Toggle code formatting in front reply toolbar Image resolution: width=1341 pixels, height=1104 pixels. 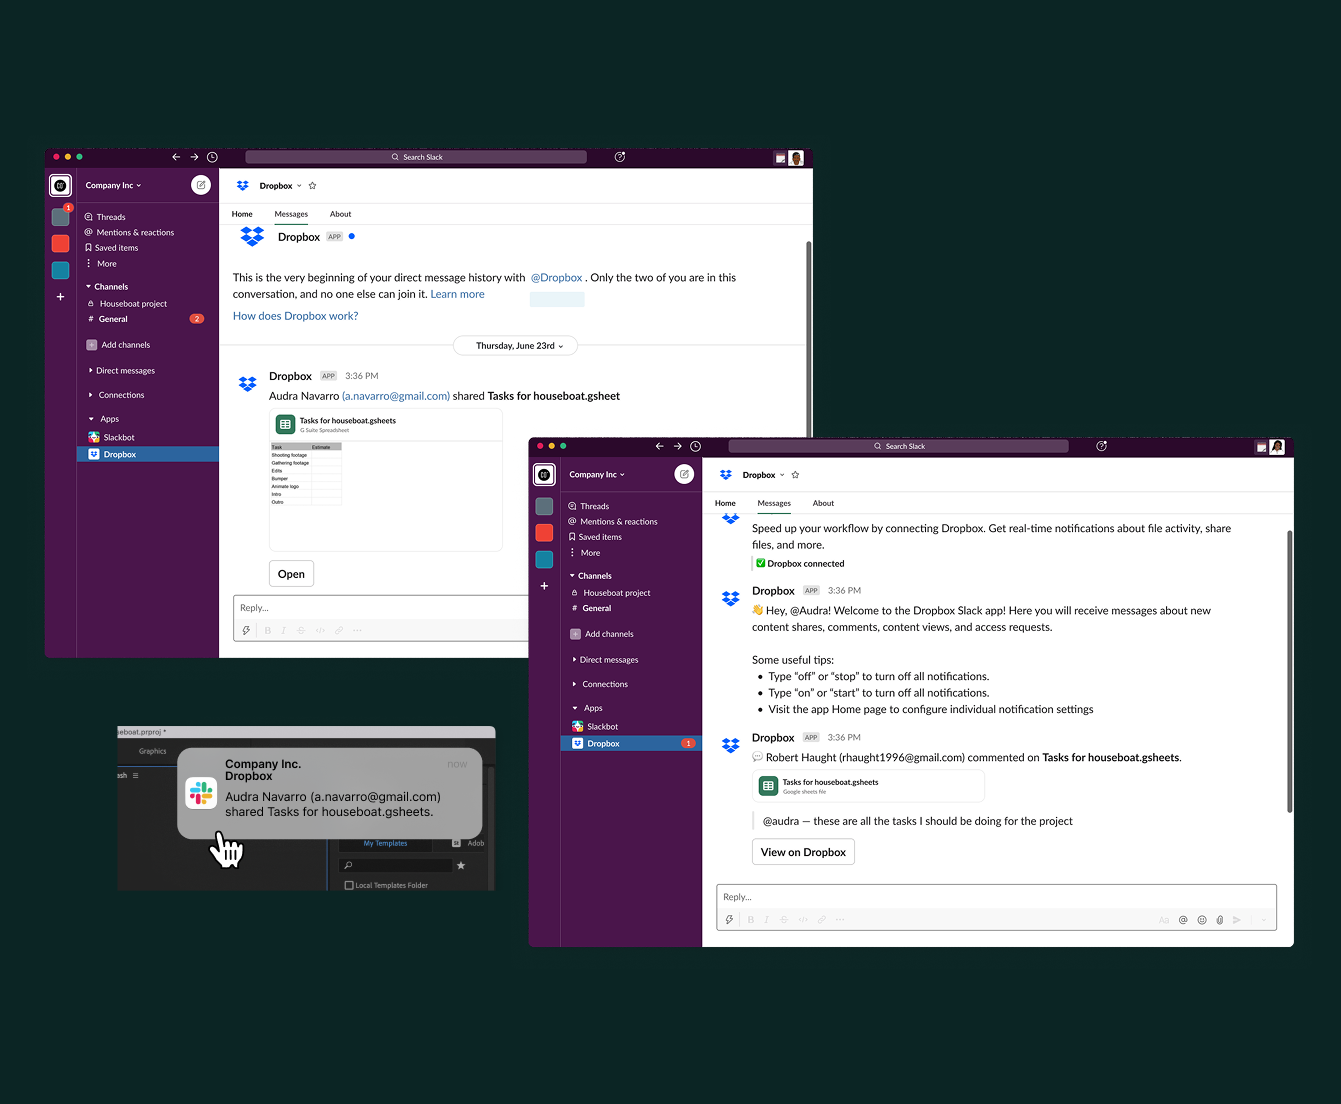click(803, 919)
